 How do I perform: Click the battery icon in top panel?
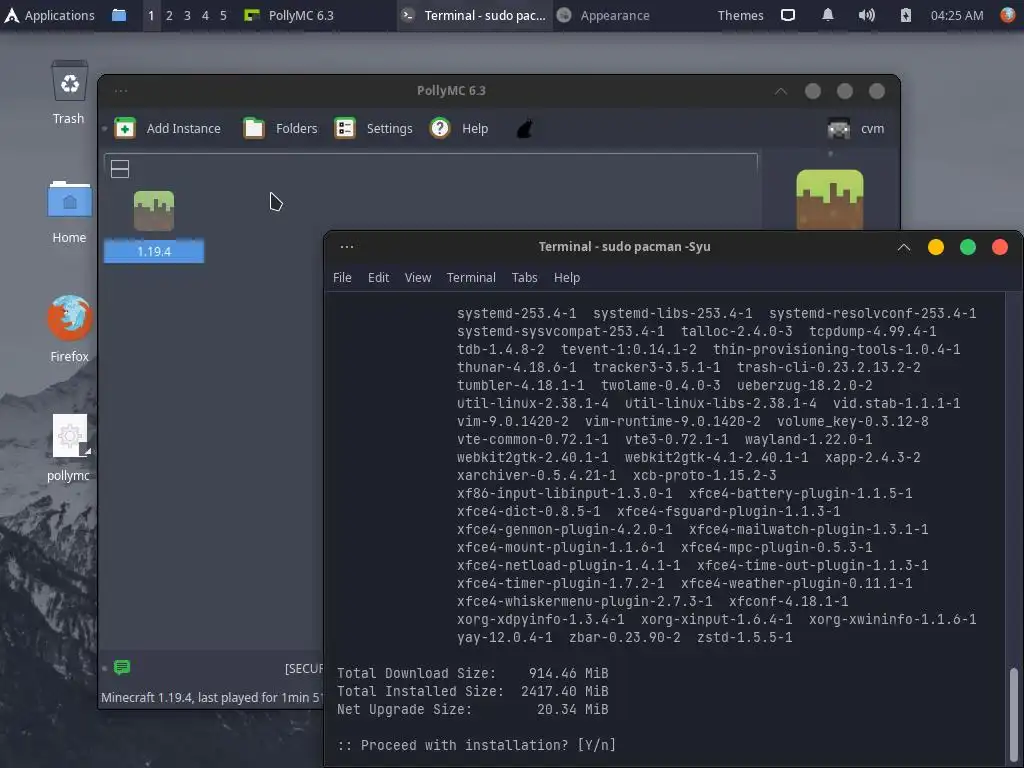[x=905, y=15]
